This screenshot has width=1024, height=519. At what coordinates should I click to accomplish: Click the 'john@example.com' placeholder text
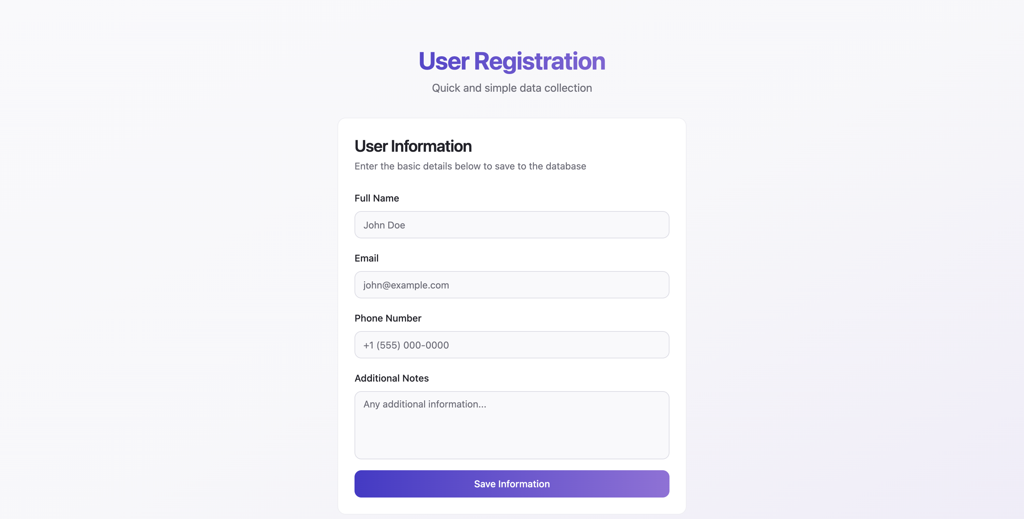coord(406,285)
